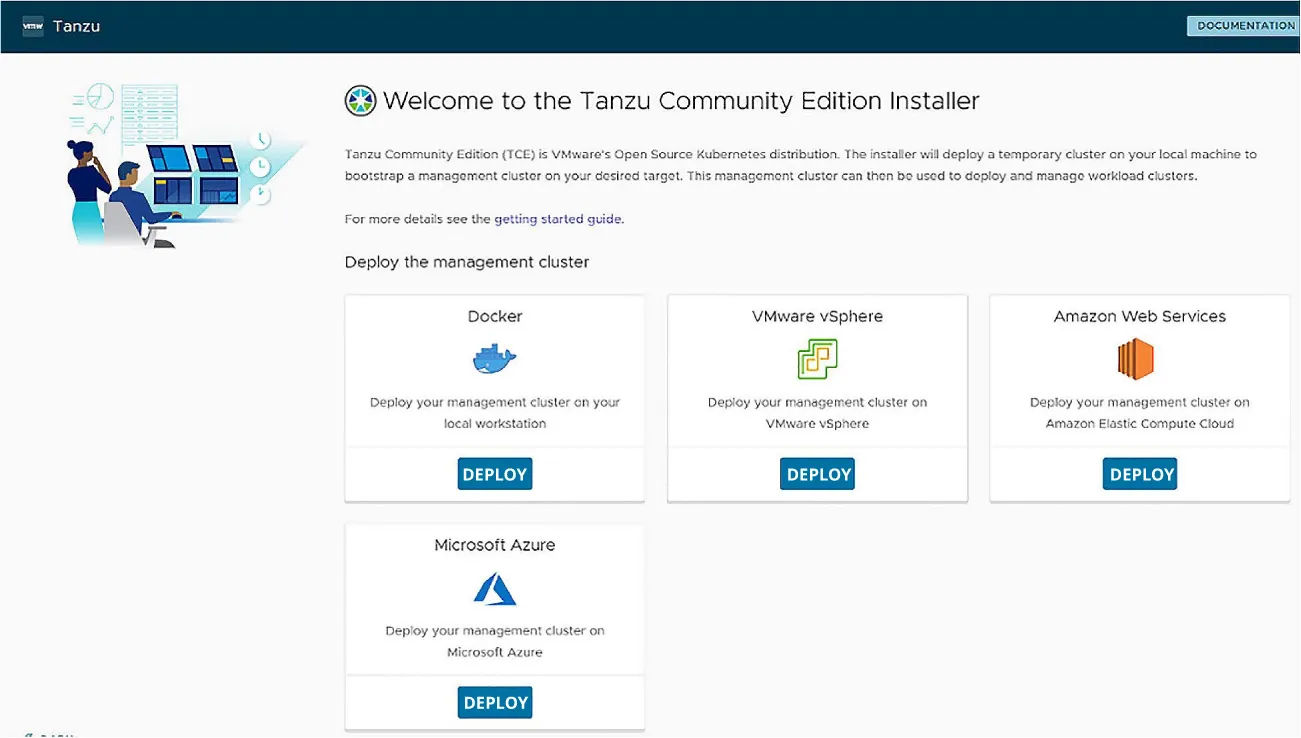The image size is (1301, 738).
Task: Click the Deploy the management cluster heading
Action: [466, 261]
